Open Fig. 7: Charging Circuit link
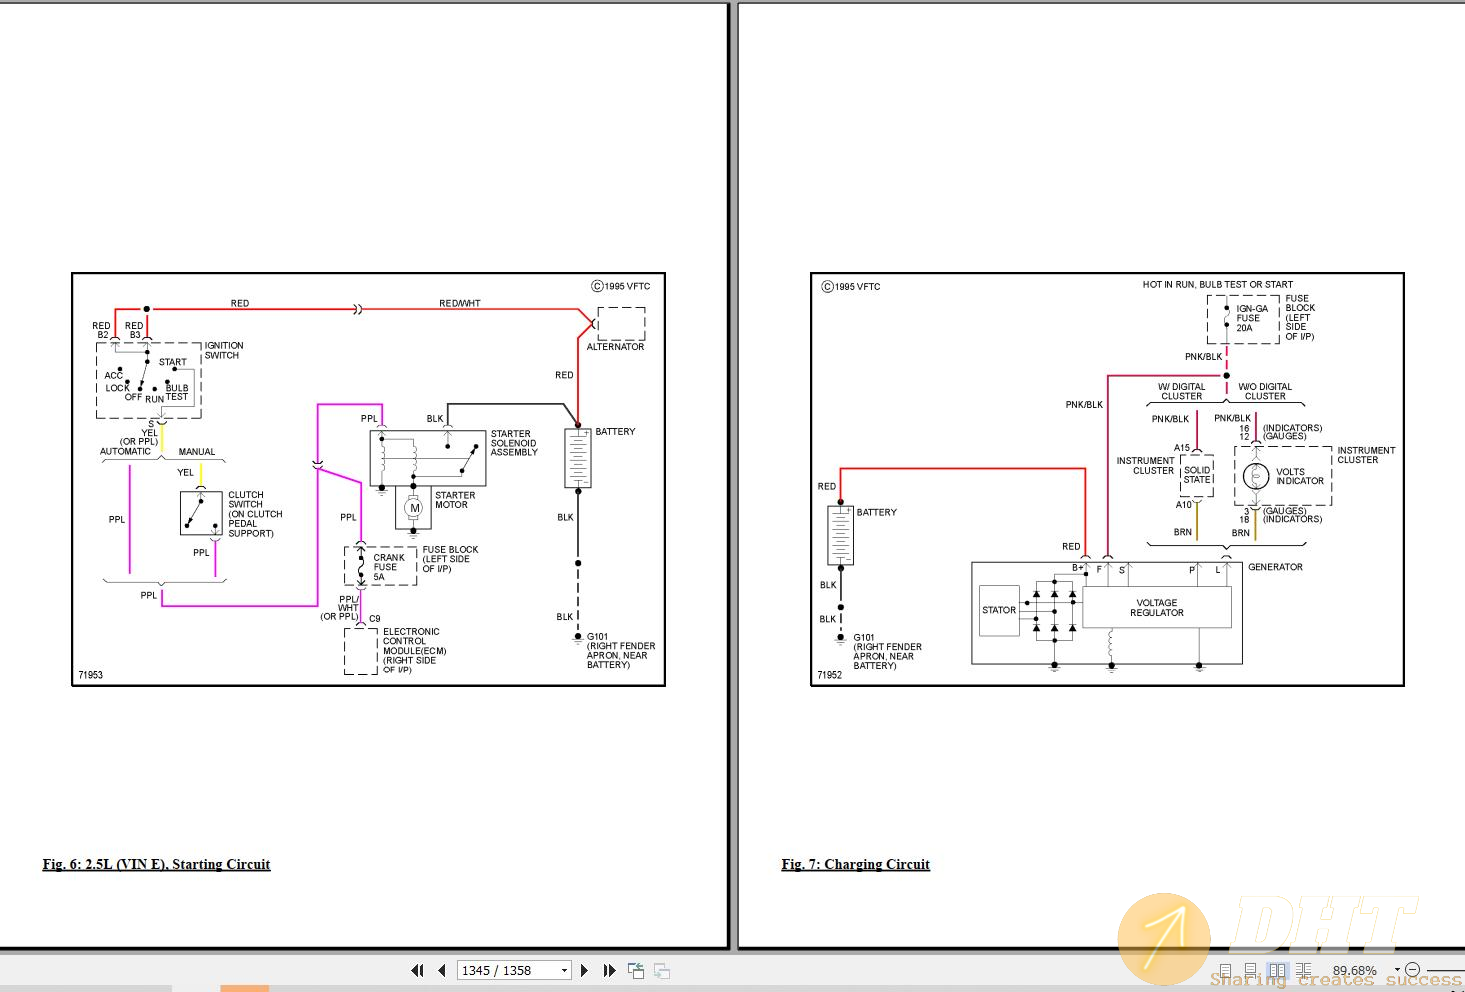This screenshot has height=992, width=1465. coord(855,864)
